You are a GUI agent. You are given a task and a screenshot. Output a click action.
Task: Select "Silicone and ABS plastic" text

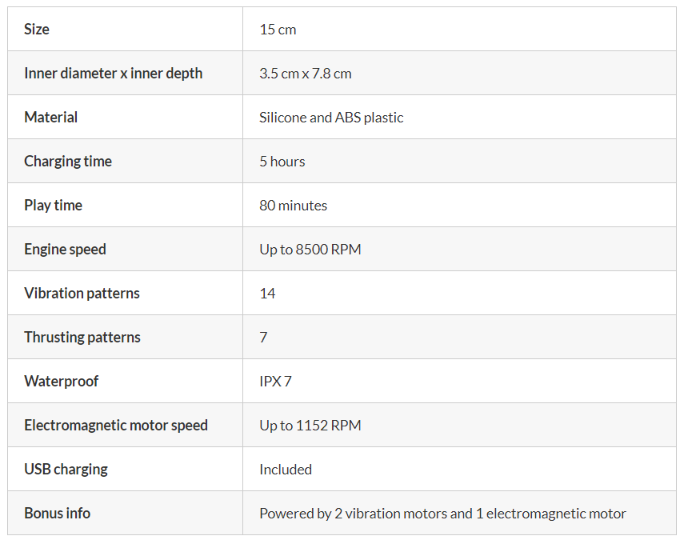click(x=331, y=117)
